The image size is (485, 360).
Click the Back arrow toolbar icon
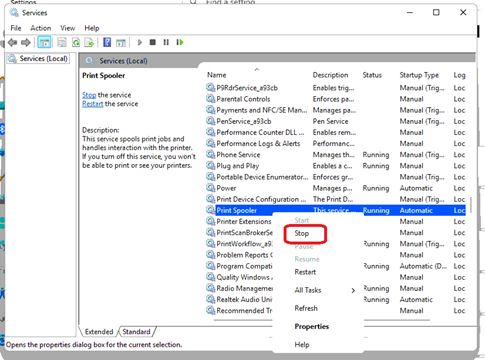(13, 42)
